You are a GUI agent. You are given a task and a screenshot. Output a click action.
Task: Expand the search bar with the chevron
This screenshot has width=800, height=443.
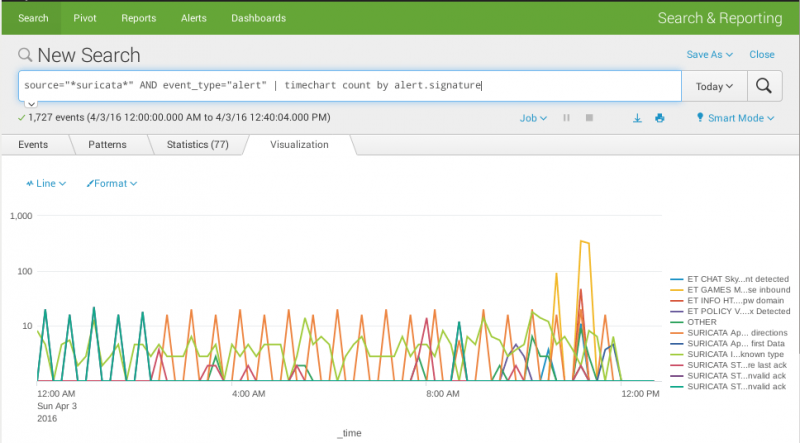[x=30, y=104]
